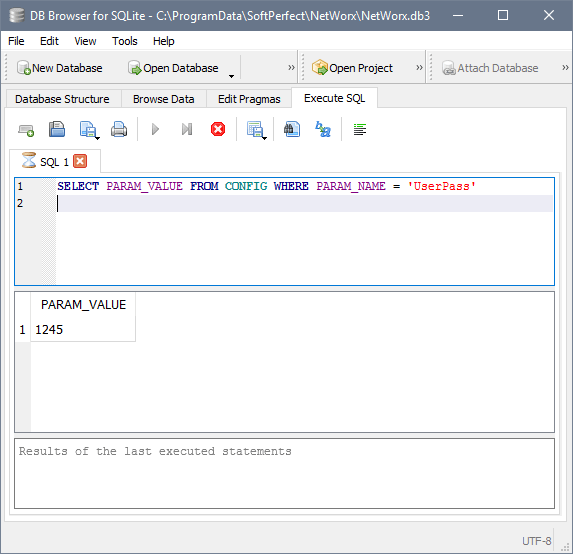
Task: Select the result cell 1245
Action: 83,330
